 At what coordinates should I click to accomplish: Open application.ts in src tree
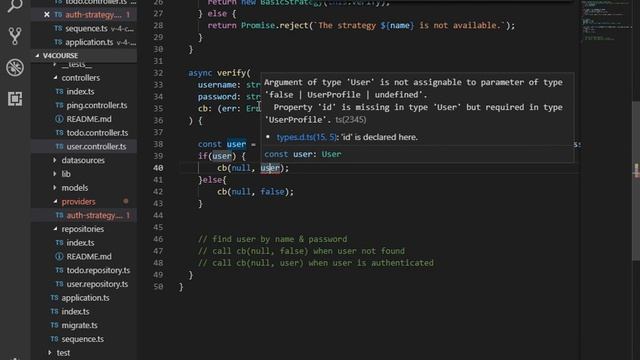point(85,298)
